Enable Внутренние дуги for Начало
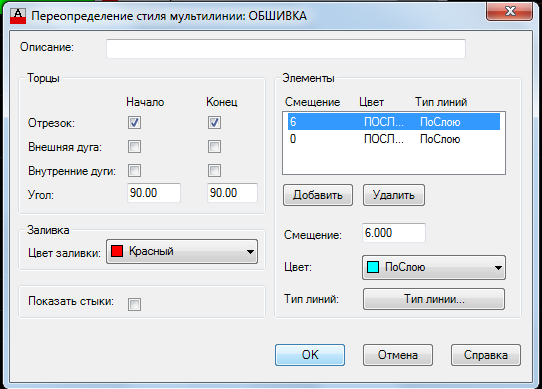The image size is (542, 389). [134, 170]
